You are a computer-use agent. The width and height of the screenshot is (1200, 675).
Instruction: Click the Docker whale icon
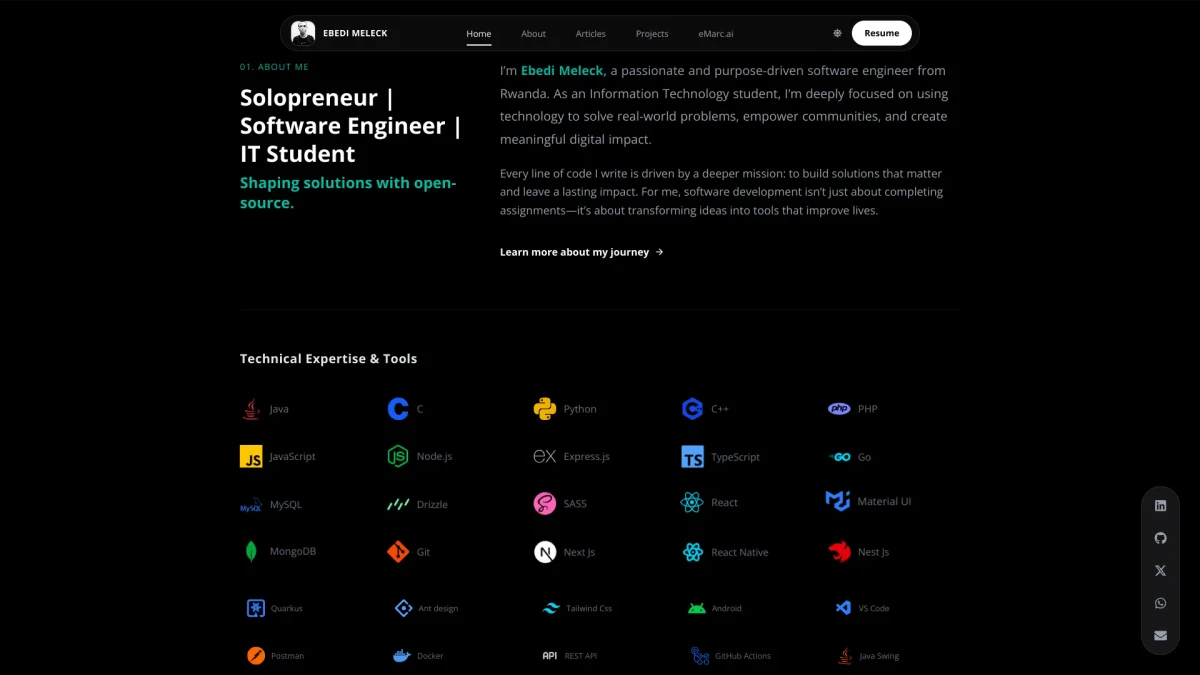[401, 656]
